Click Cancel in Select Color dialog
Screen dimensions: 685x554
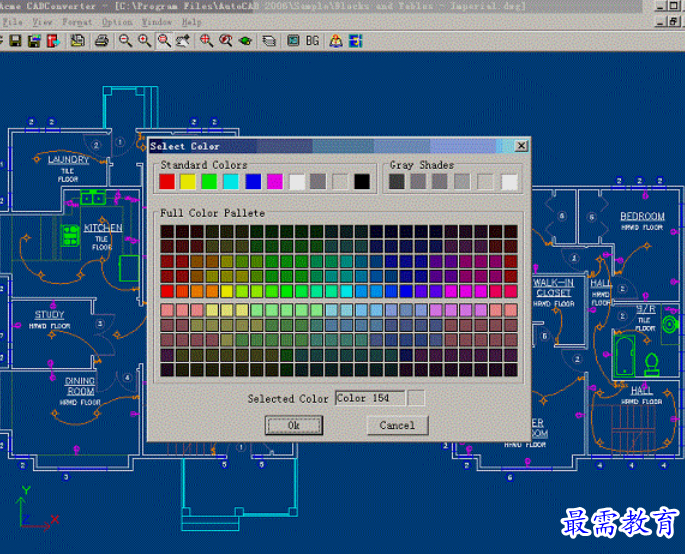[397, 425]
